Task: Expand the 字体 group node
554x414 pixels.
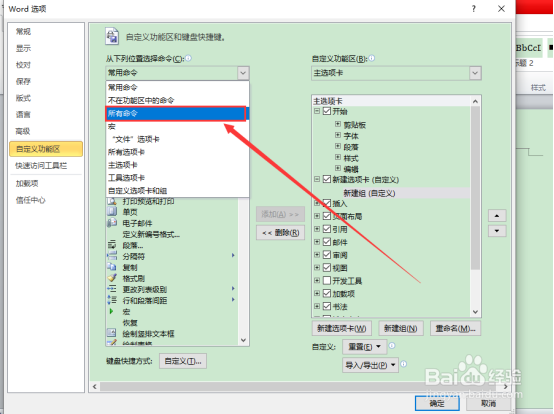Action: tap(338, 135)
